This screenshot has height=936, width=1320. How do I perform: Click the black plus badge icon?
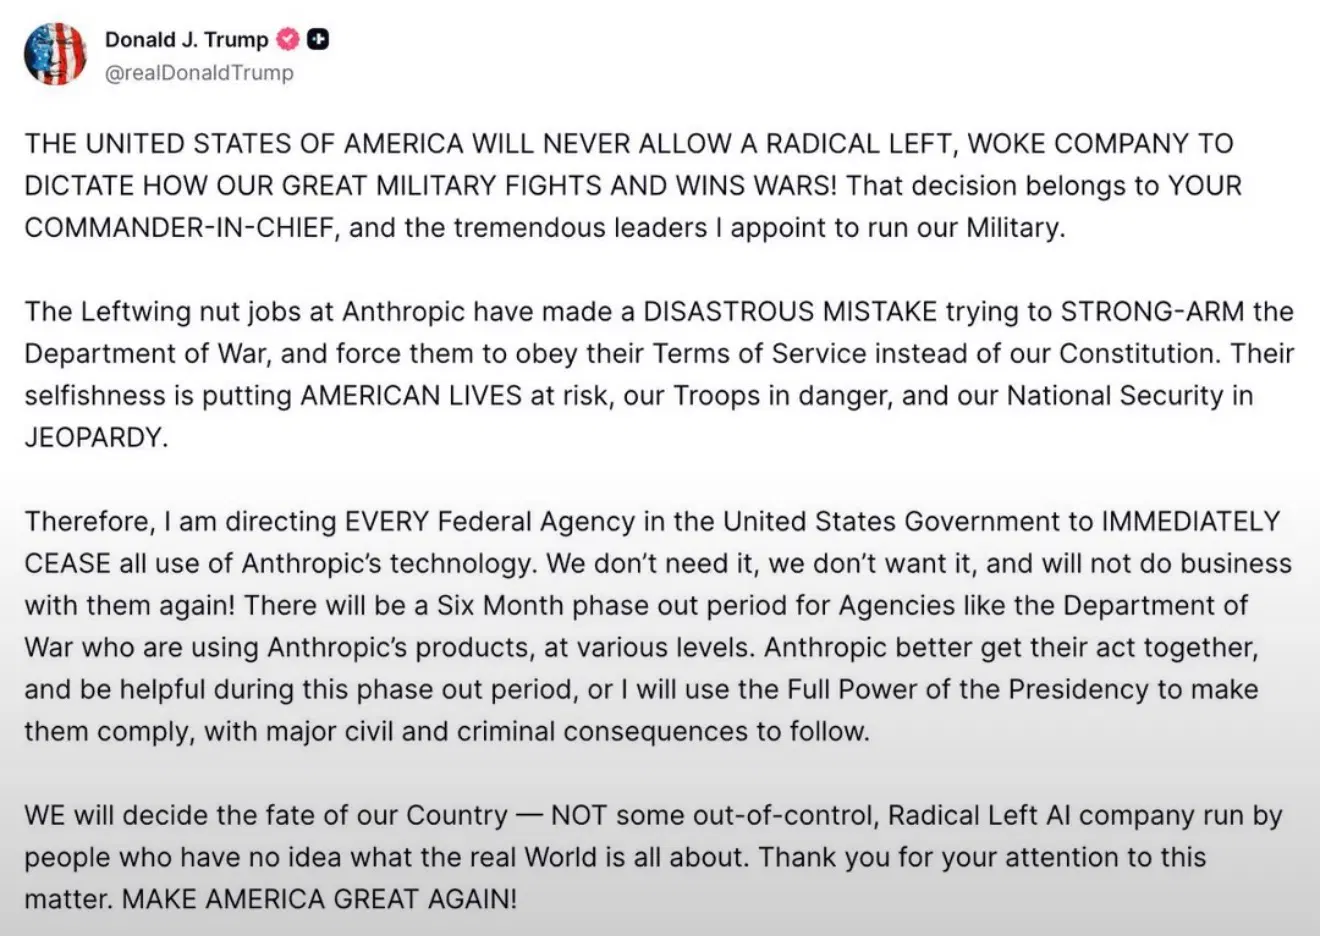point(318,40)
